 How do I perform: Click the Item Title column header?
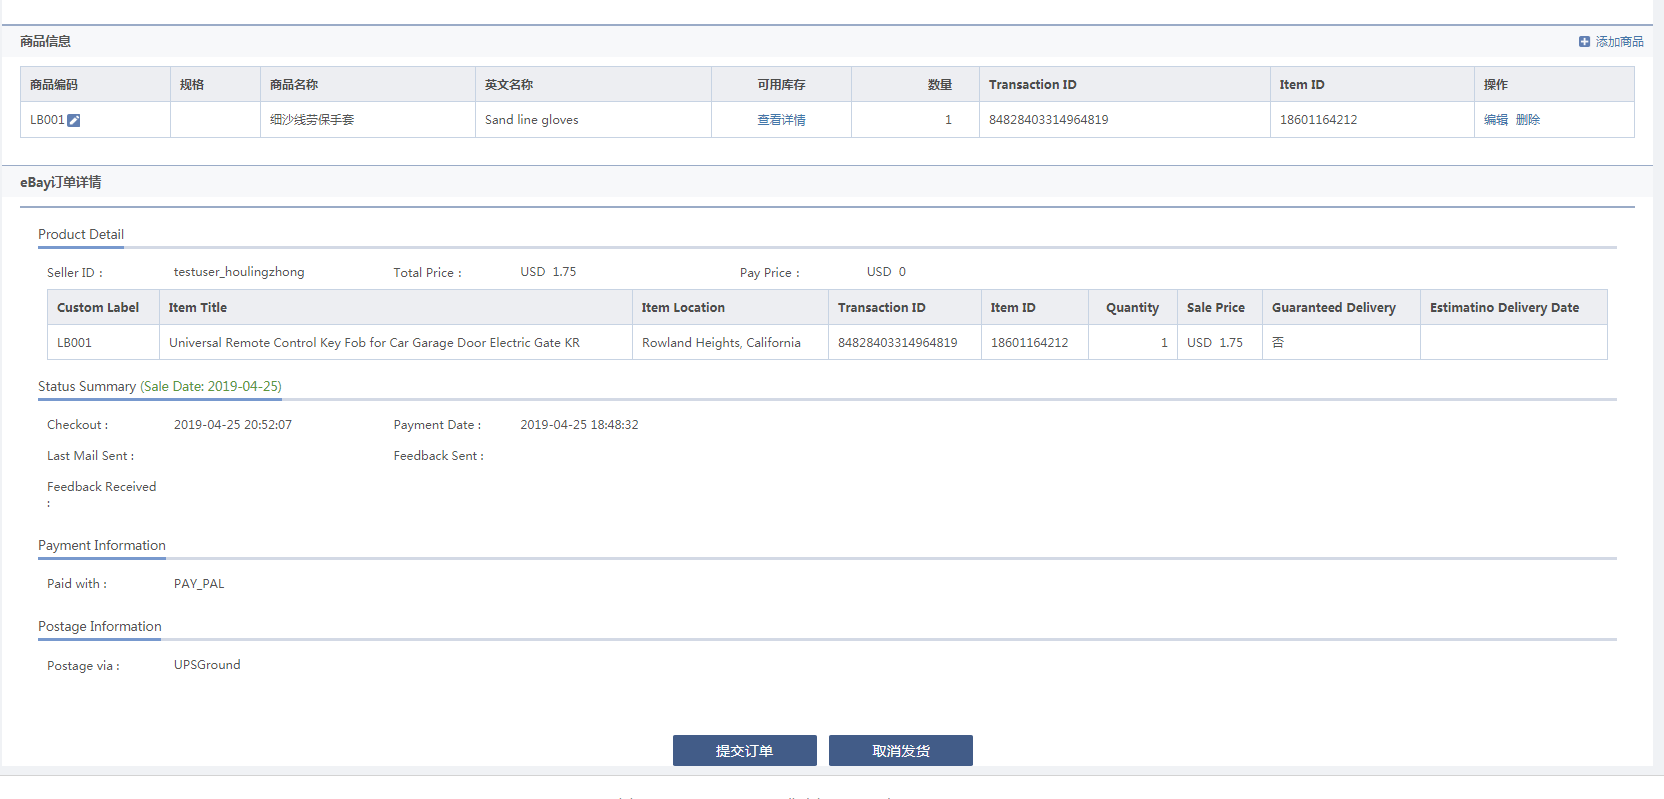396,307
